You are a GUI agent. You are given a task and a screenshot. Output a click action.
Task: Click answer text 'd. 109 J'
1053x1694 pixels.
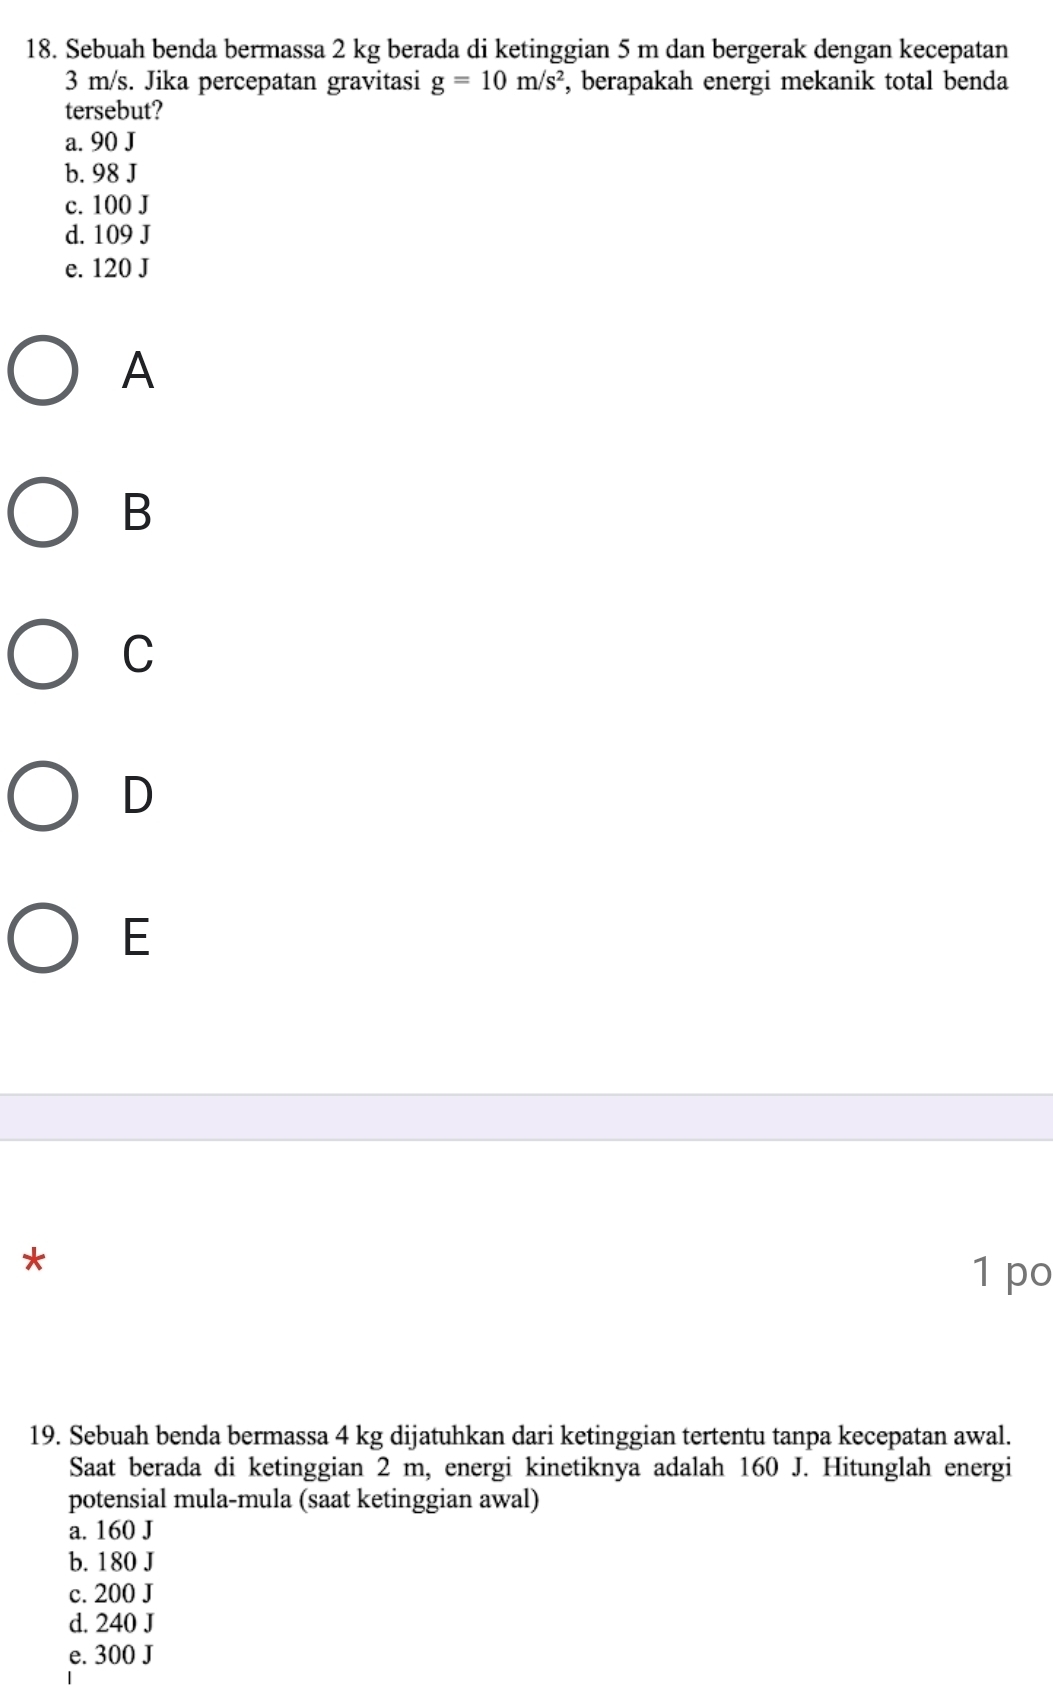[x=107, y=236]
